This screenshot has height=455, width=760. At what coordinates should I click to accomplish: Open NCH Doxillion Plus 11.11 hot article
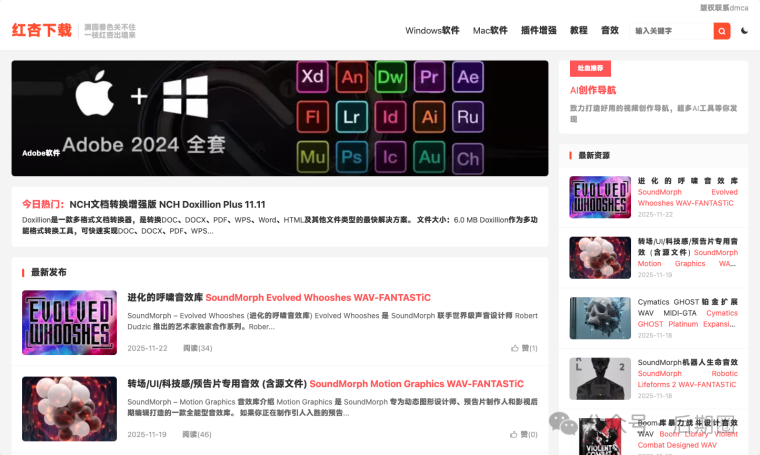[167, 204]
